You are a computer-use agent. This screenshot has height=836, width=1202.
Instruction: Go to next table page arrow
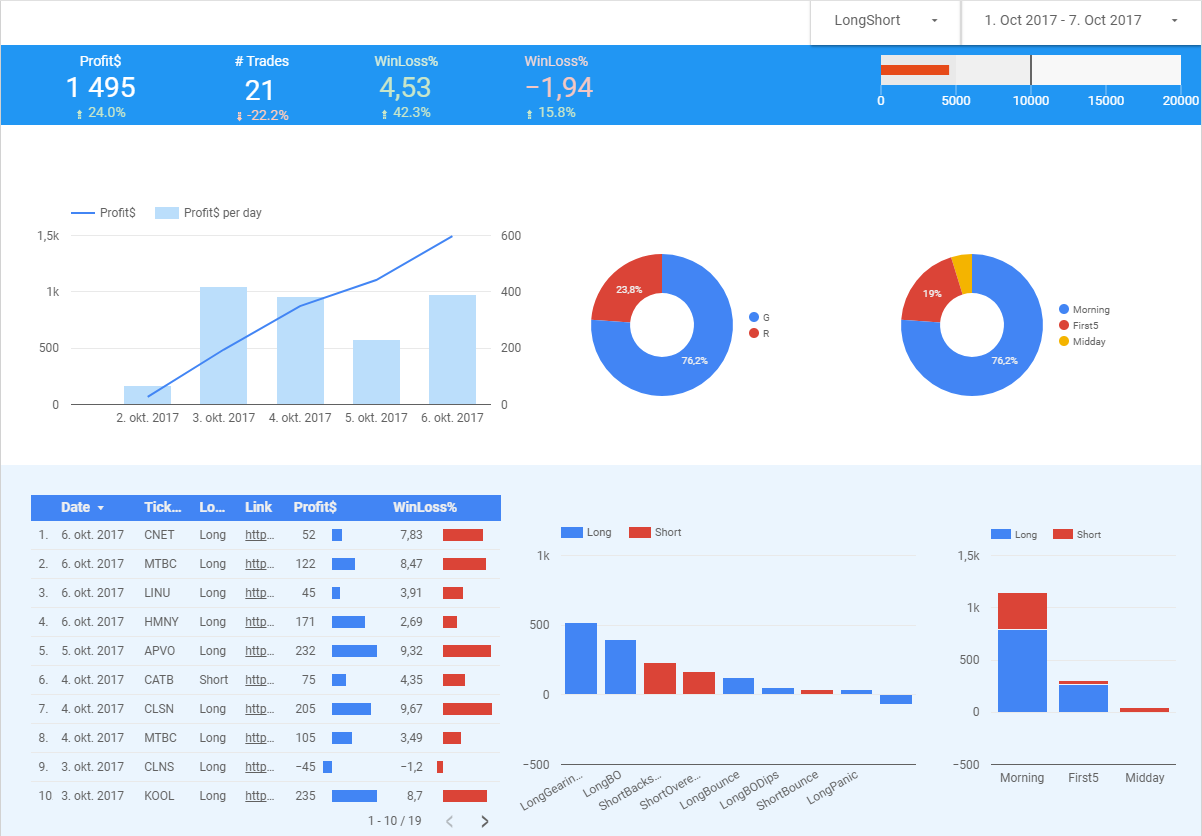[x=485, y=821]
